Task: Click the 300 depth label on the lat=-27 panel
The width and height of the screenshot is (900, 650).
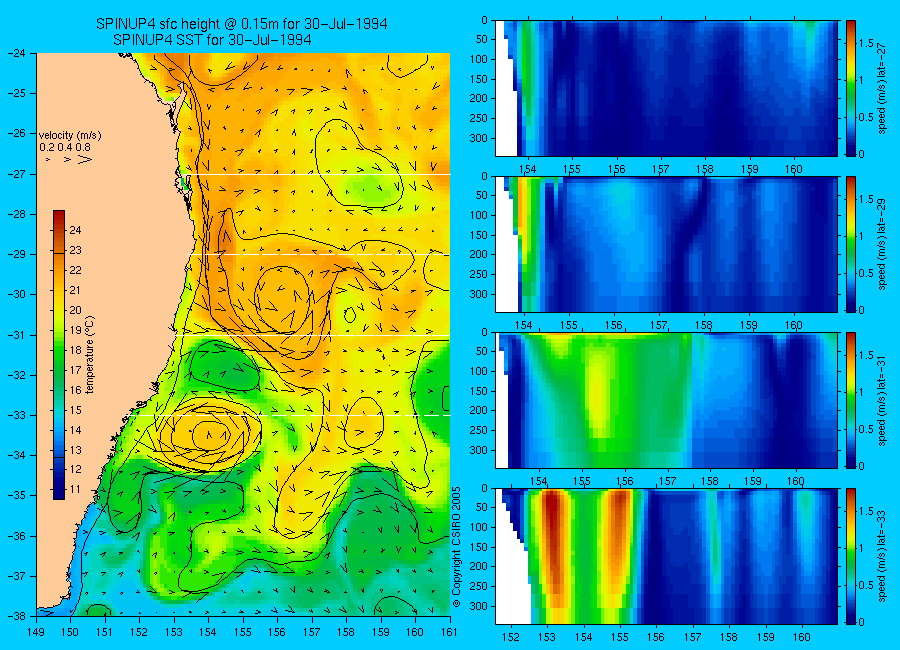Action: [x=479, y=138]
